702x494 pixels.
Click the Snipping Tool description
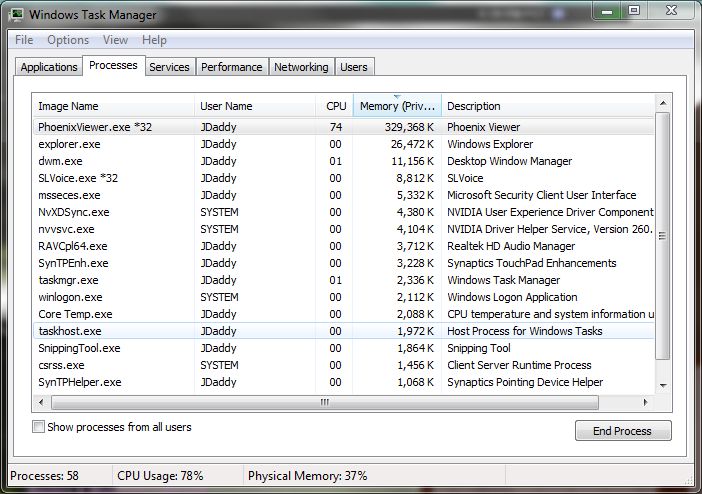coord(479,348)
